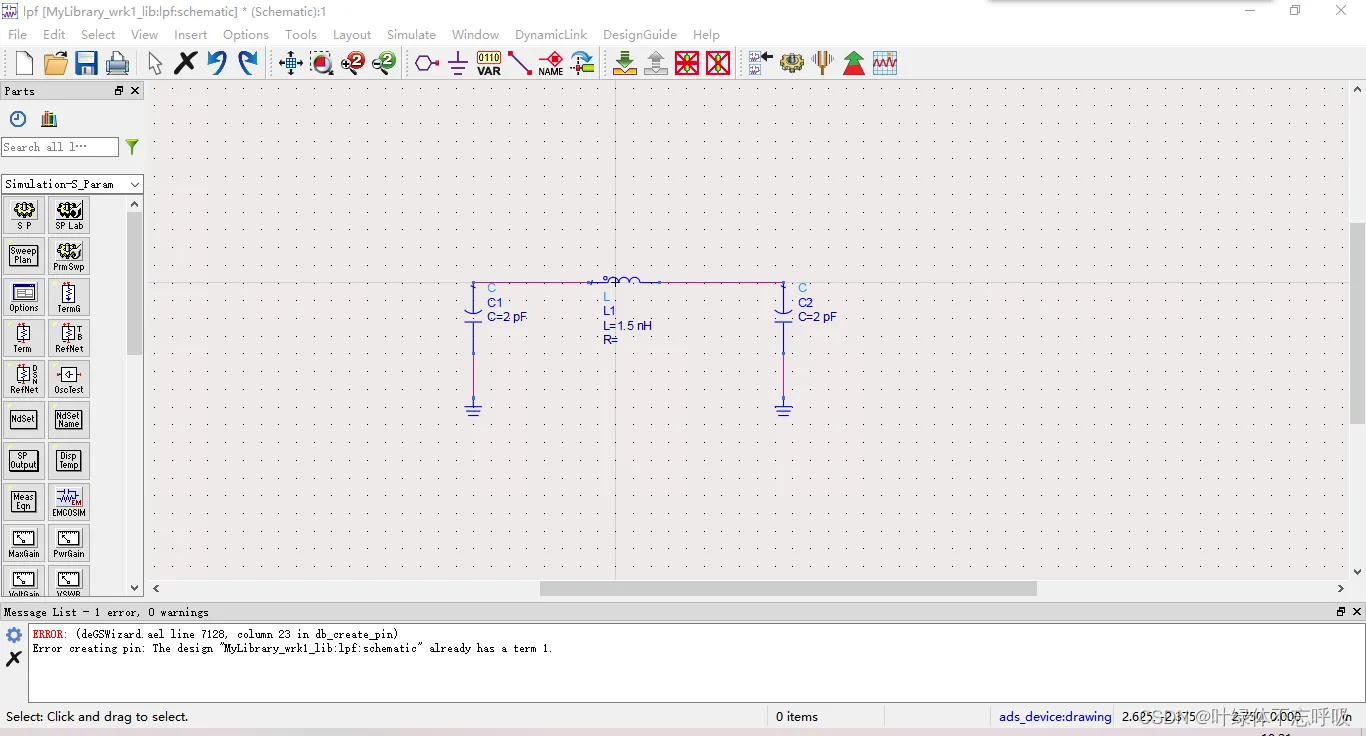Open the Simulate menu
The image size is (1366, 736).
(x=411, y=34)
